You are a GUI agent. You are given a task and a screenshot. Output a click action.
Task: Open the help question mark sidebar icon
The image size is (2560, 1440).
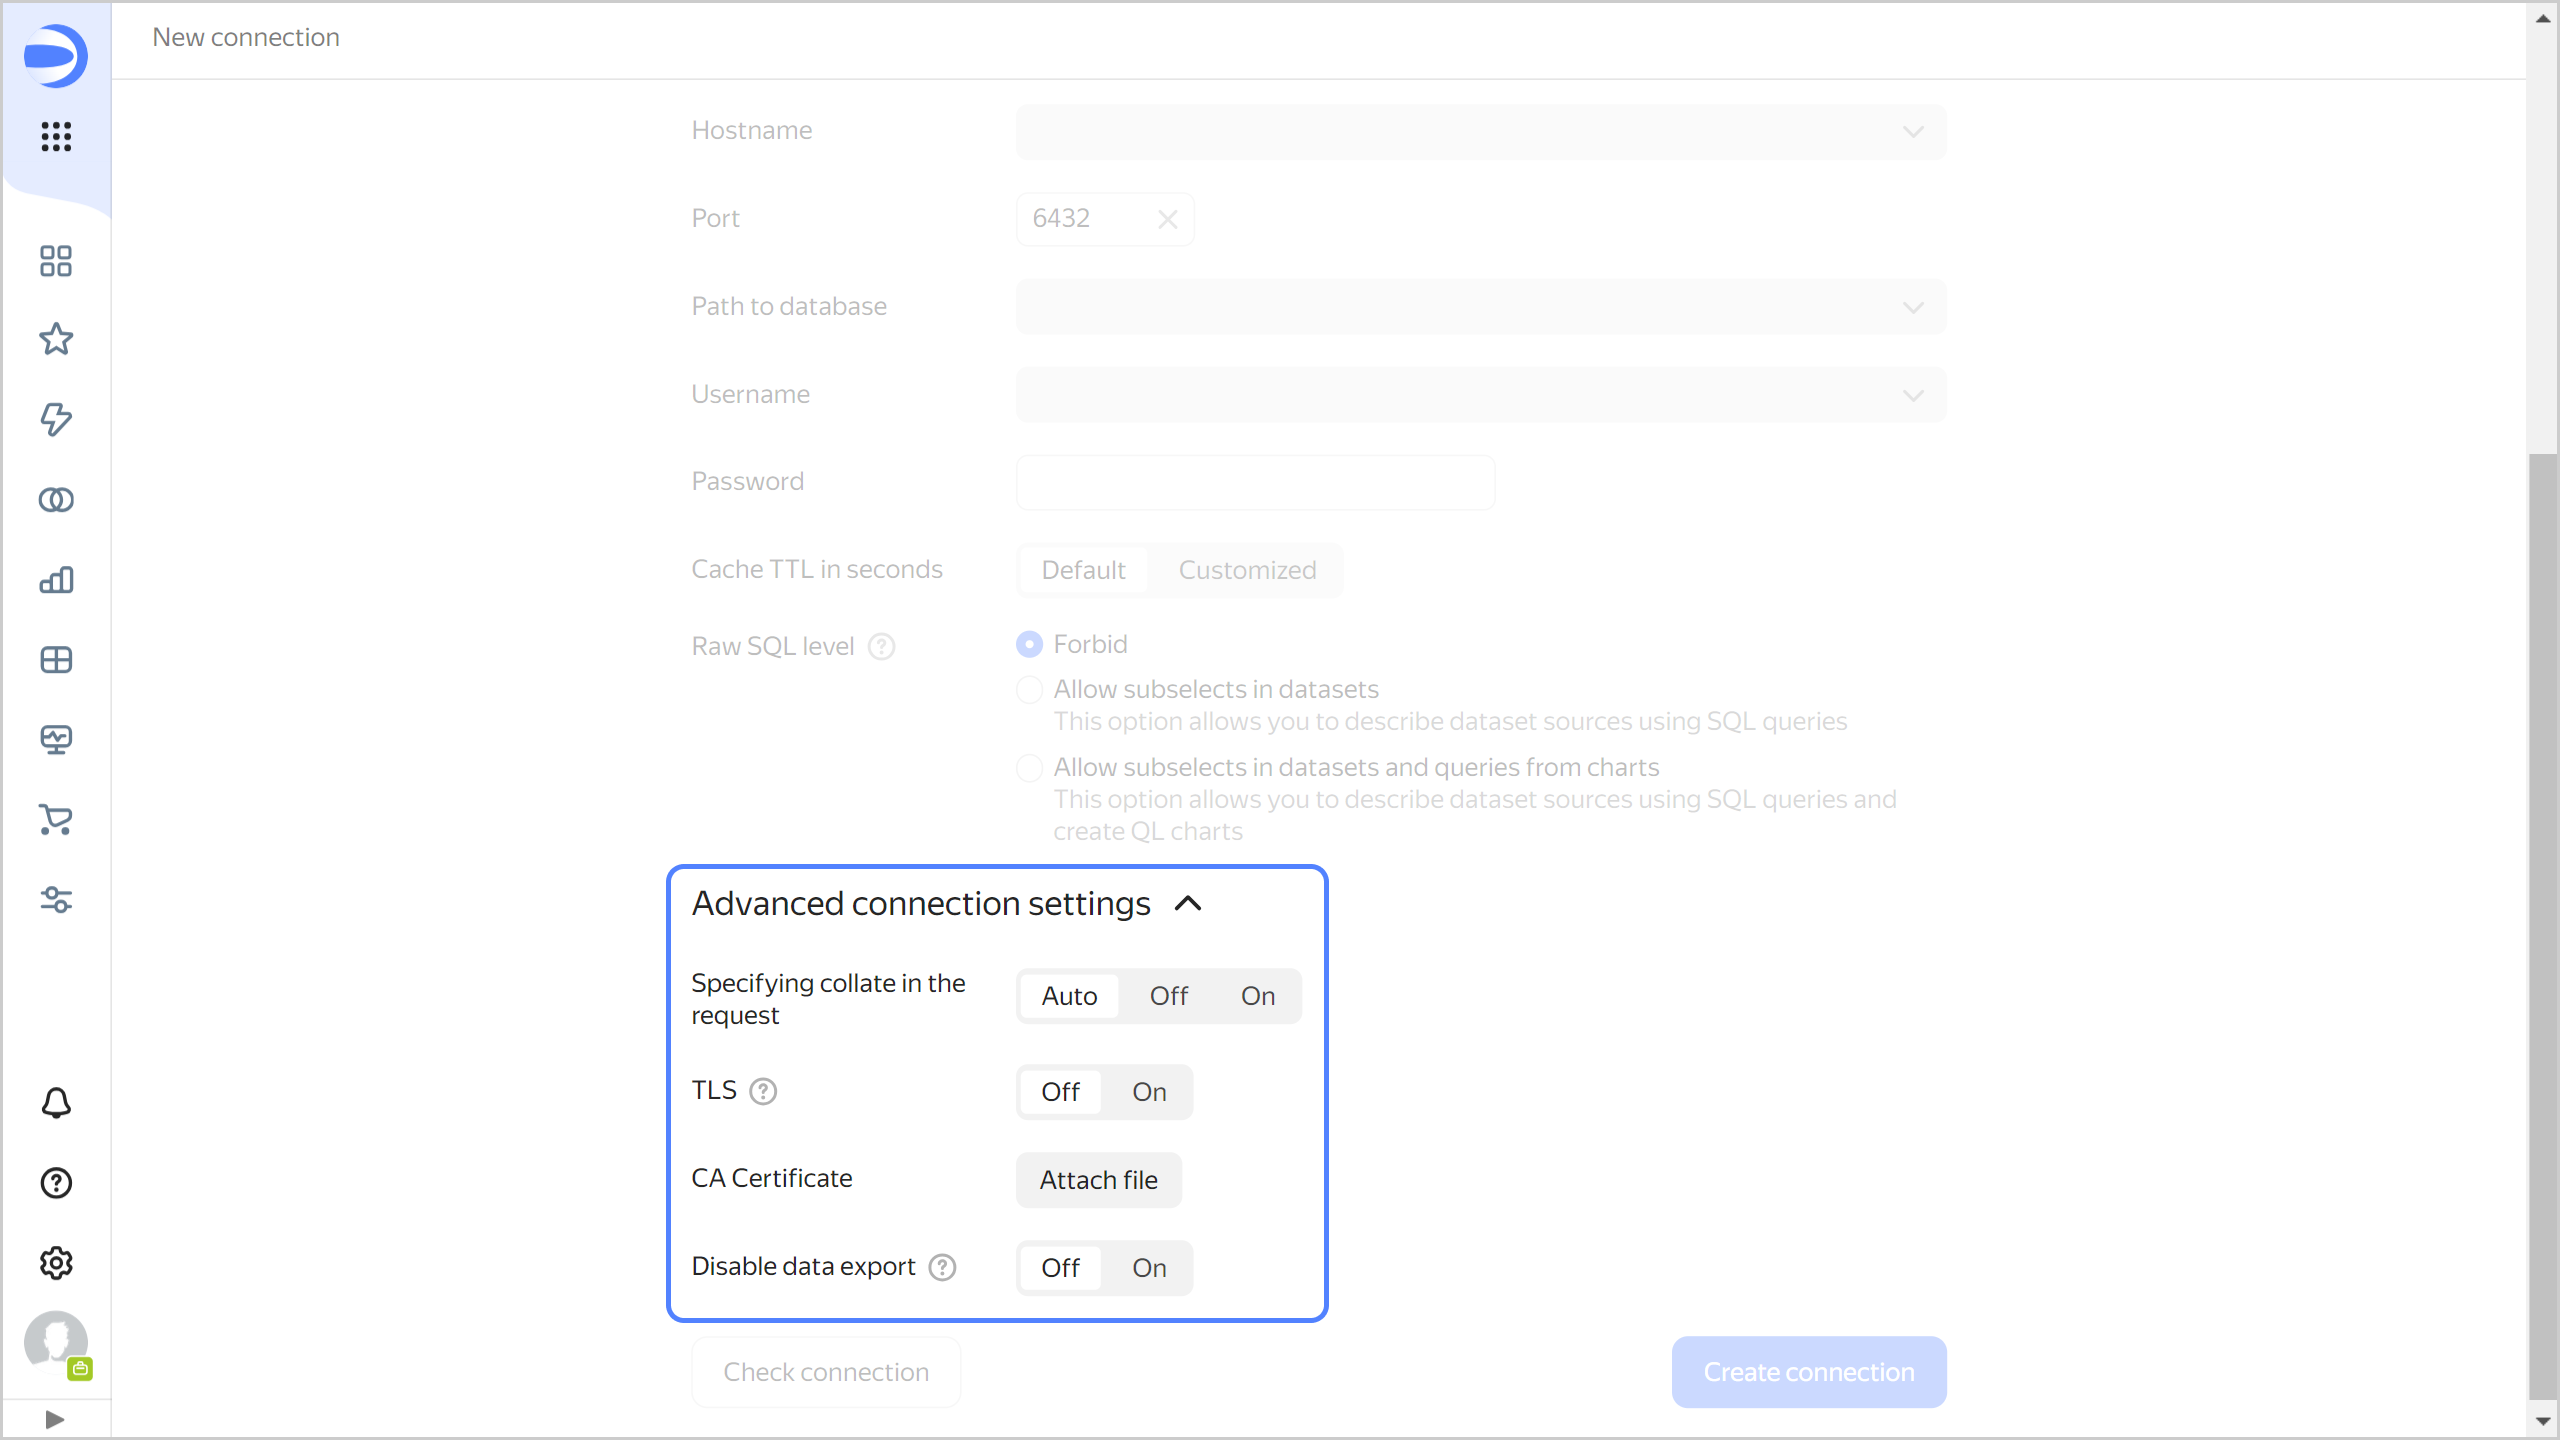[56, 1183]
